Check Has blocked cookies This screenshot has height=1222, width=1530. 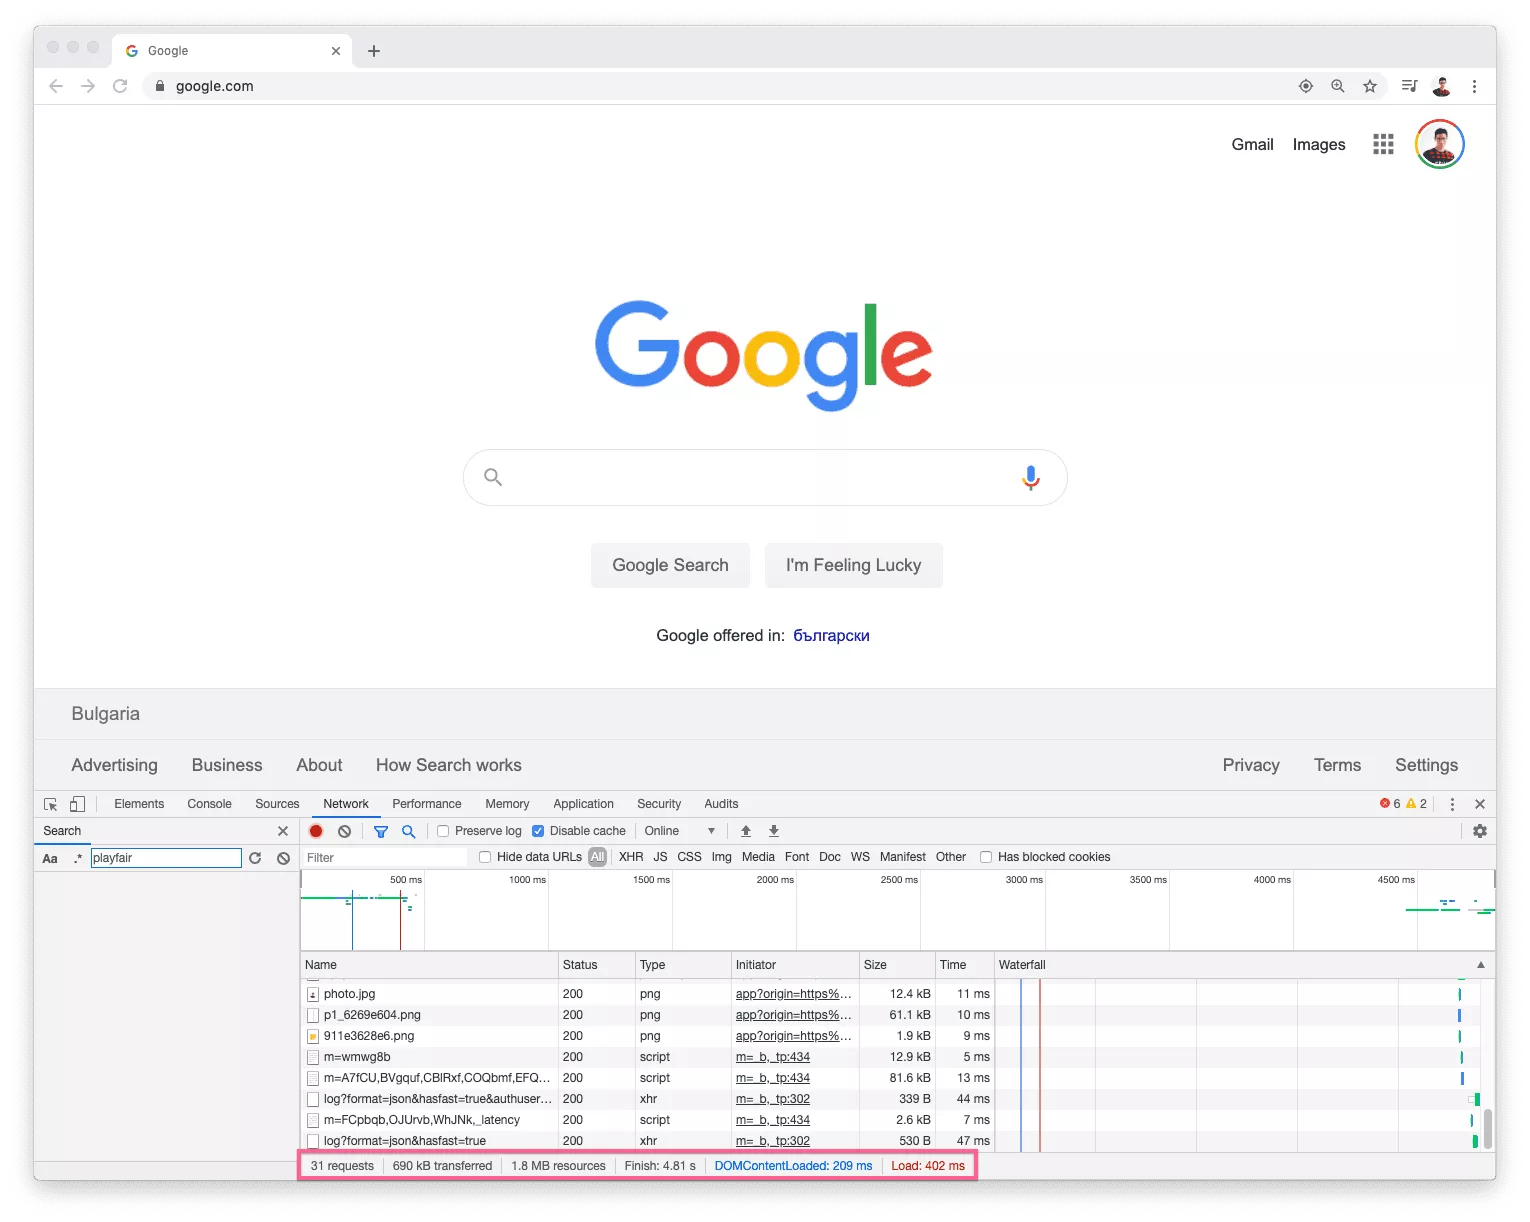coord(986,857)
